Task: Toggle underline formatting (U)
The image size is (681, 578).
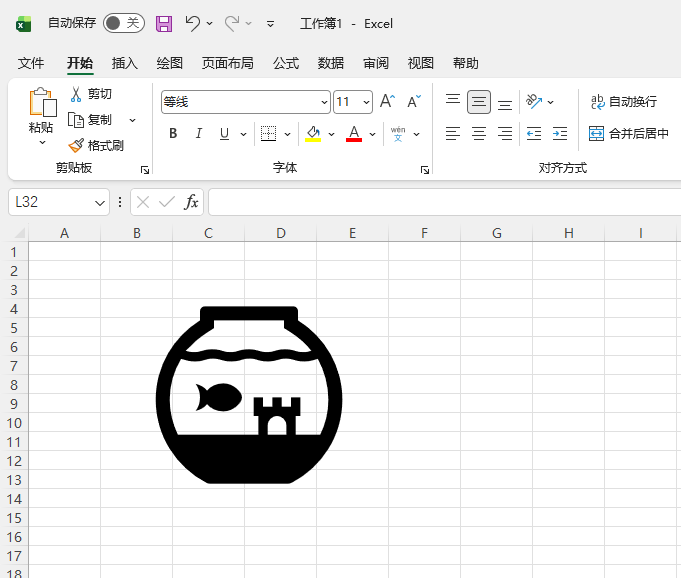Action: tap(225, 134)
